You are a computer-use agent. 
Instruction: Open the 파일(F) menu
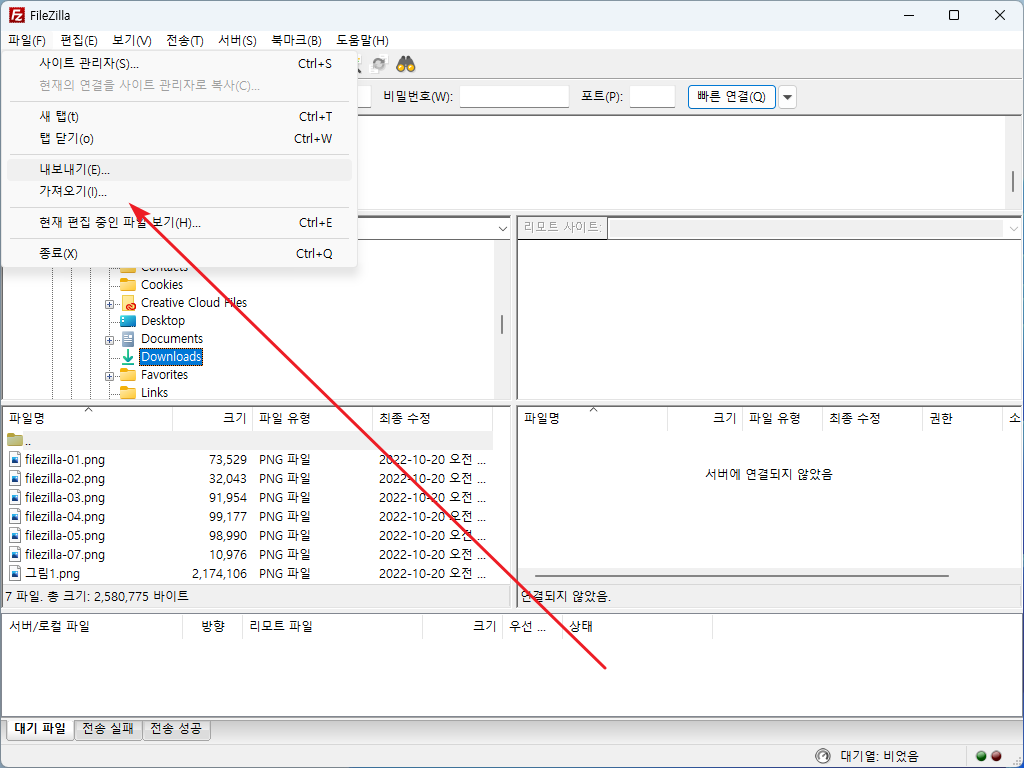(x=27, y=40)
